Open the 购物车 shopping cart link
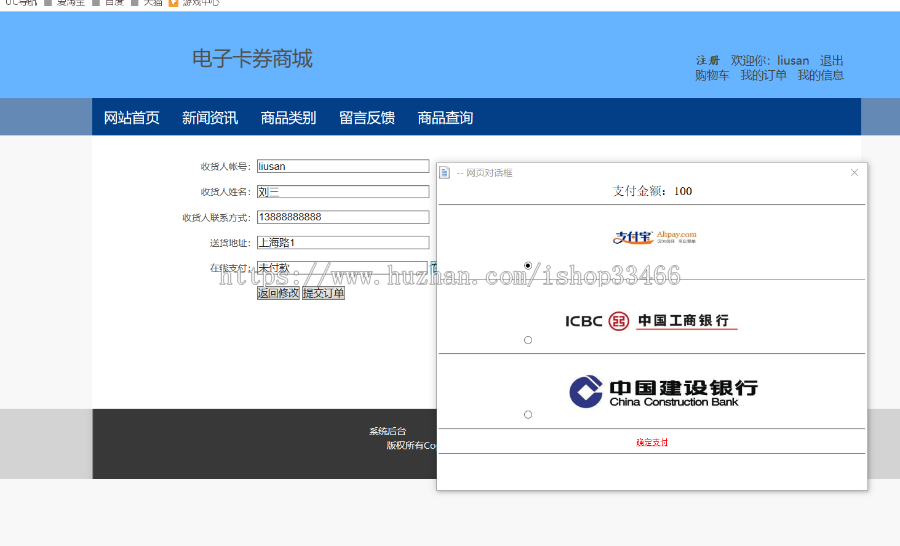This screenshot has width=900, height=546. point(712,75)
